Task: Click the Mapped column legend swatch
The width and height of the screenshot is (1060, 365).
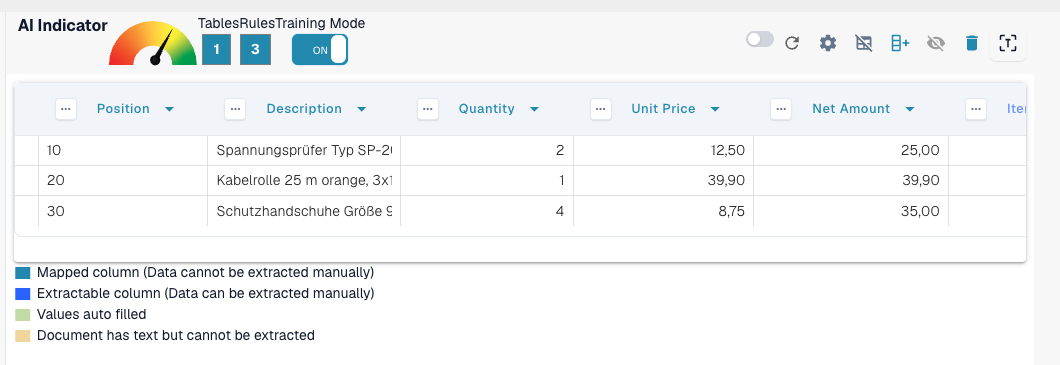Action: pyautogui.click(x=22, y=273)
